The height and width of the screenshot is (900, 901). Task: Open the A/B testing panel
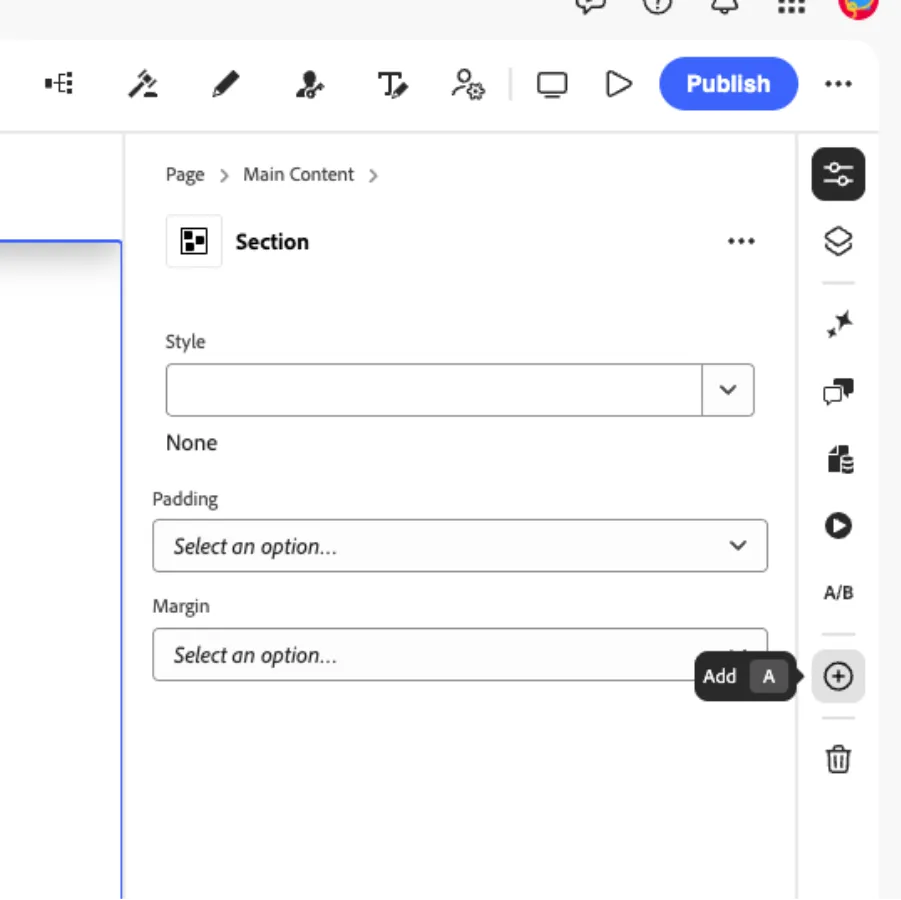coord(838,593)
